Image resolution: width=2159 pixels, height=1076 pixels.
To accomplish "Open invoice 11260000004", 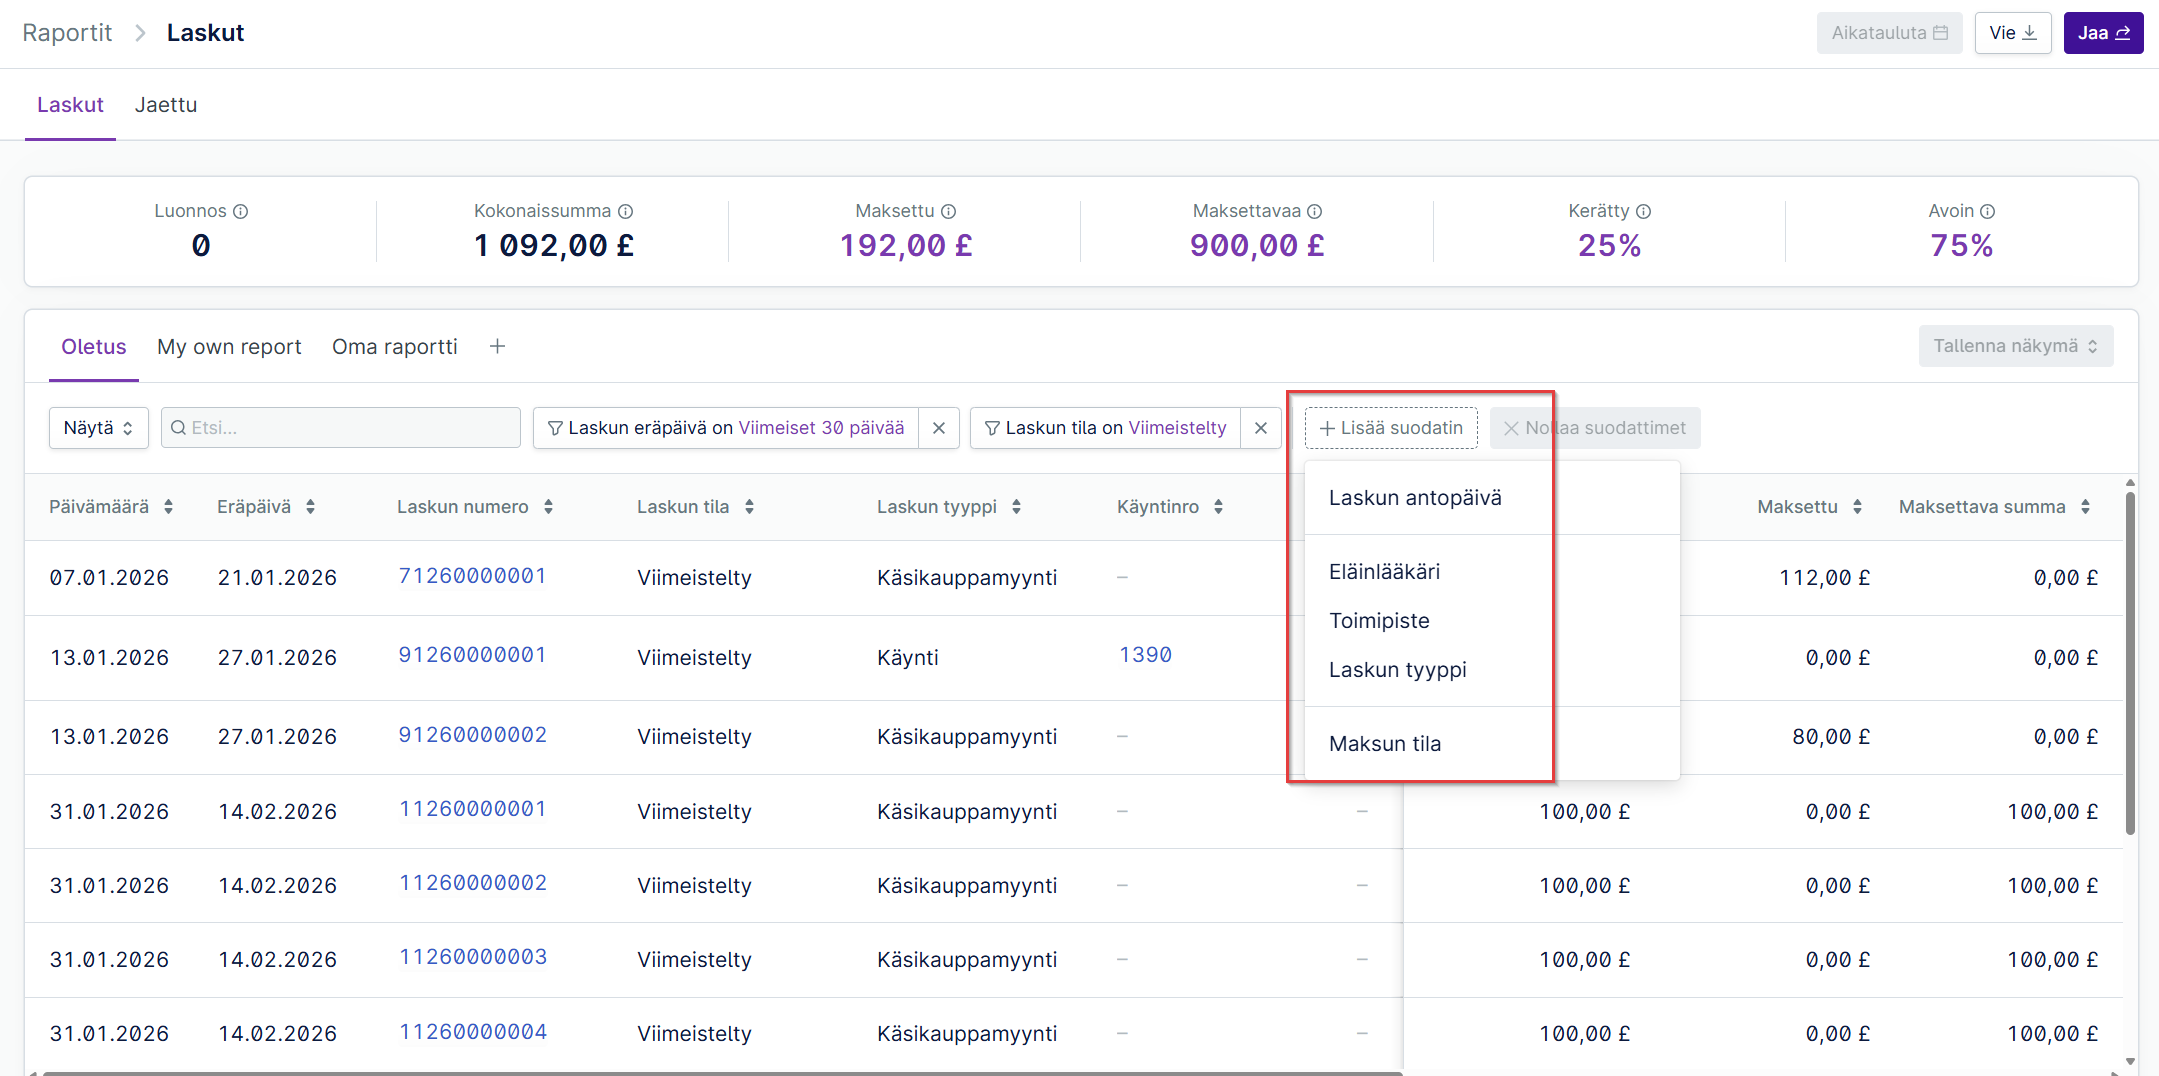I will pyautogui.click(x=473, y=1032).
